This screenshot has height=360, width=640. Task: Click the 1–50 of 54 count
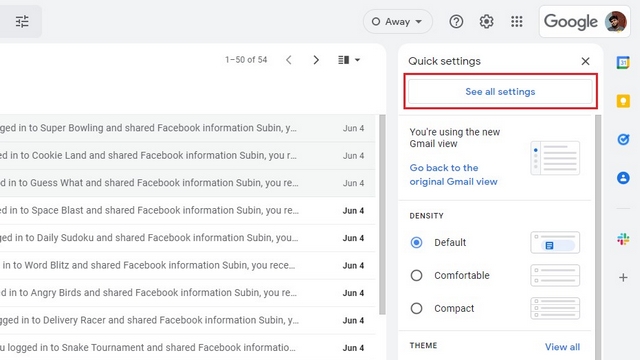click(x=246, y=60)
